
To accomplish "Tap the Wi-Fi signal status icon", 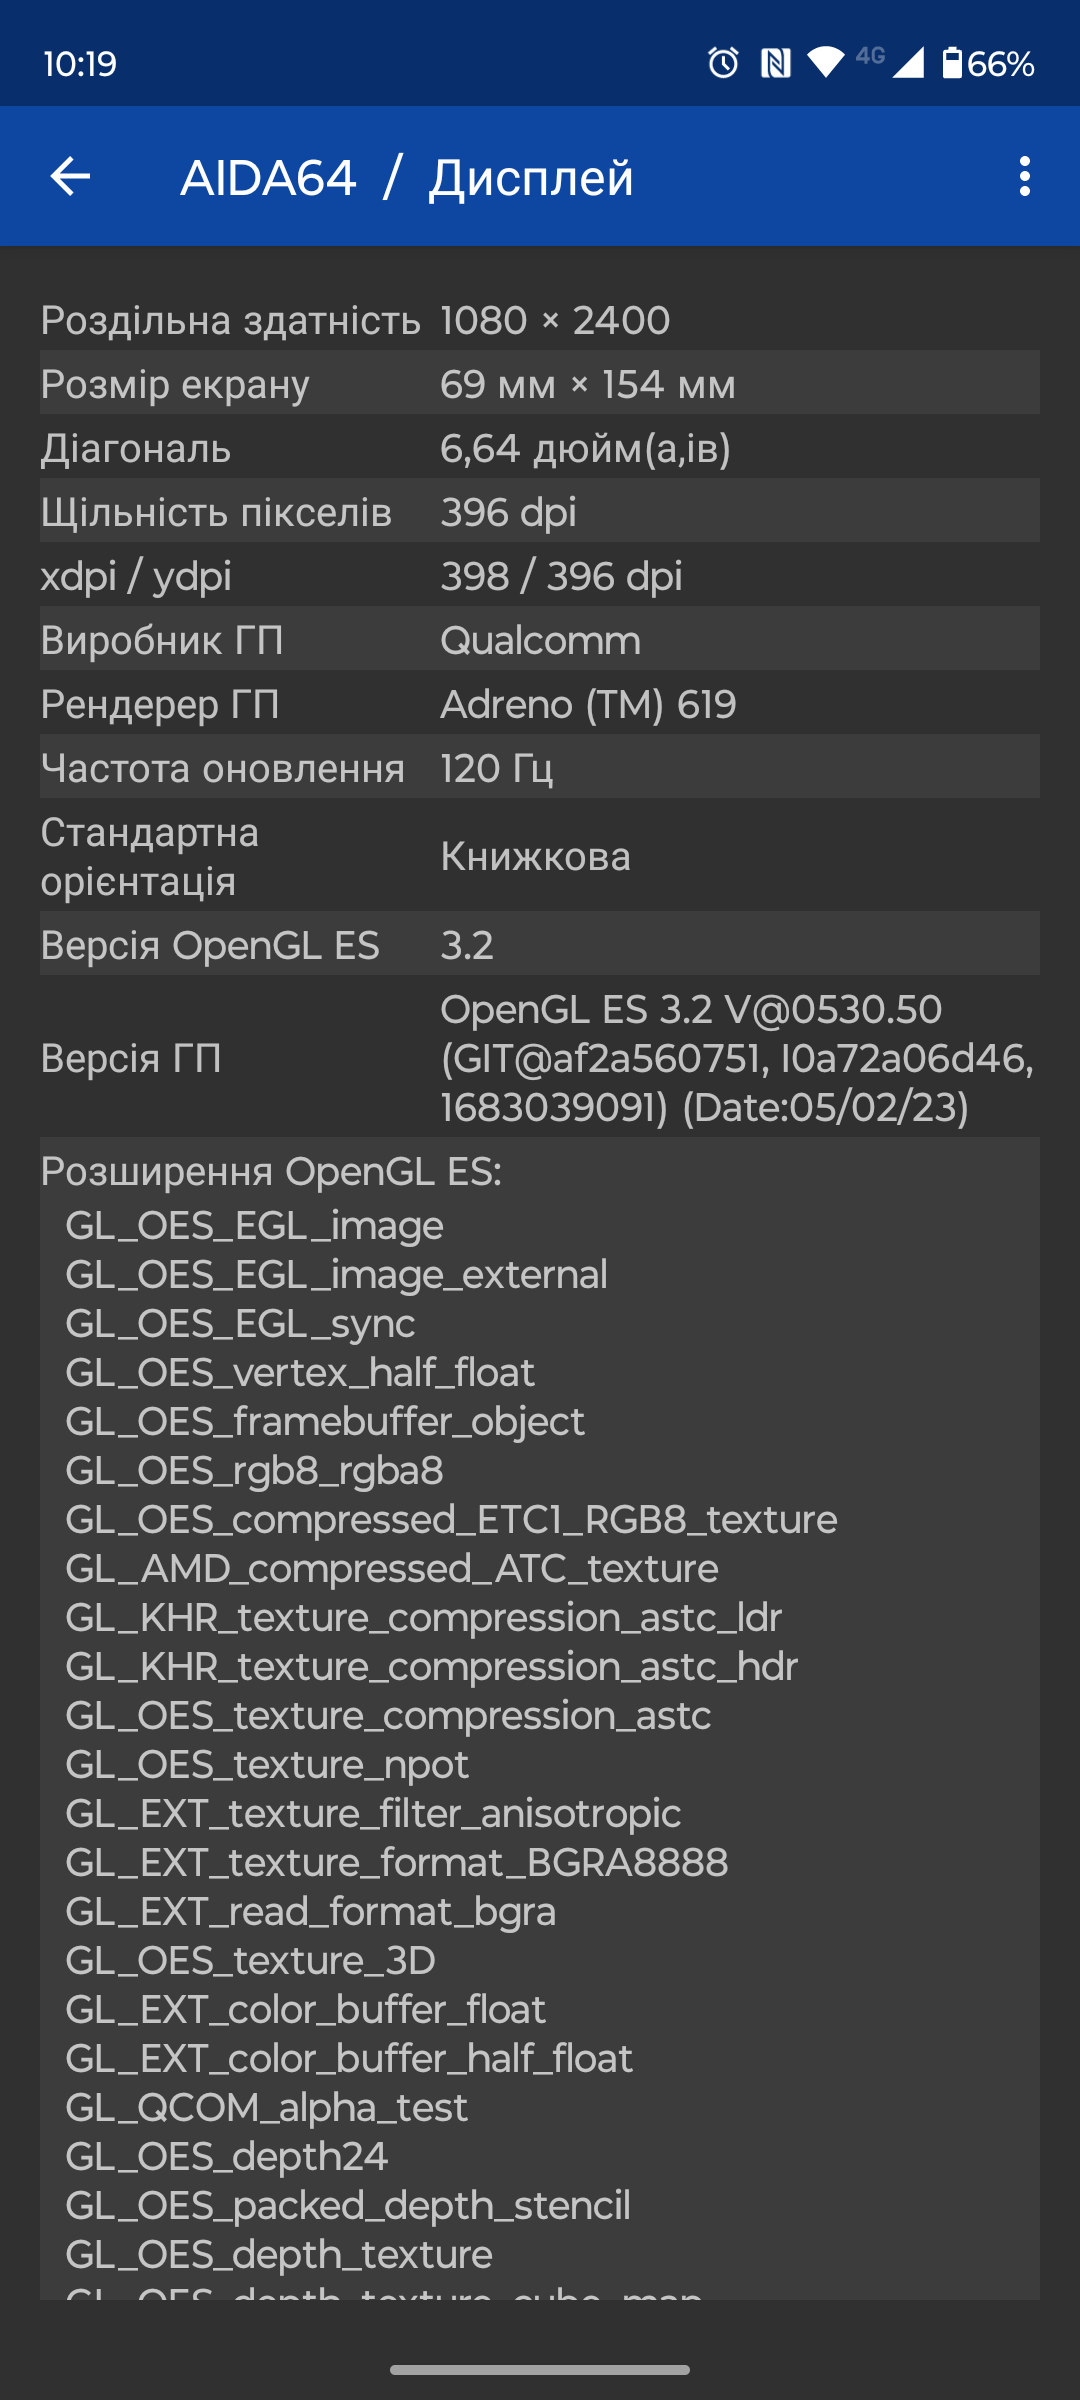I will pyautogui.click(x=826, y=63).
